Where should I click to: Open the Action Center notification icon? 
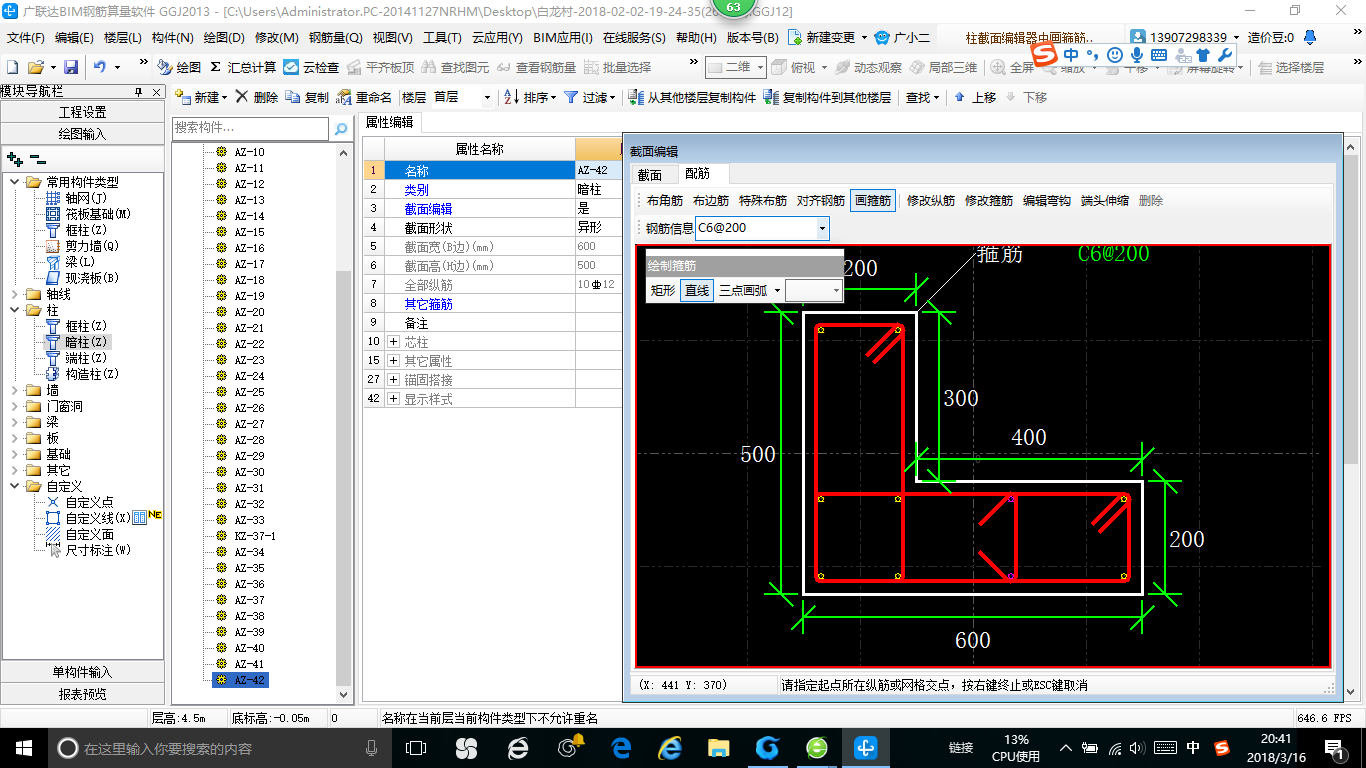pyautogui.click(x=1335, y=747)
